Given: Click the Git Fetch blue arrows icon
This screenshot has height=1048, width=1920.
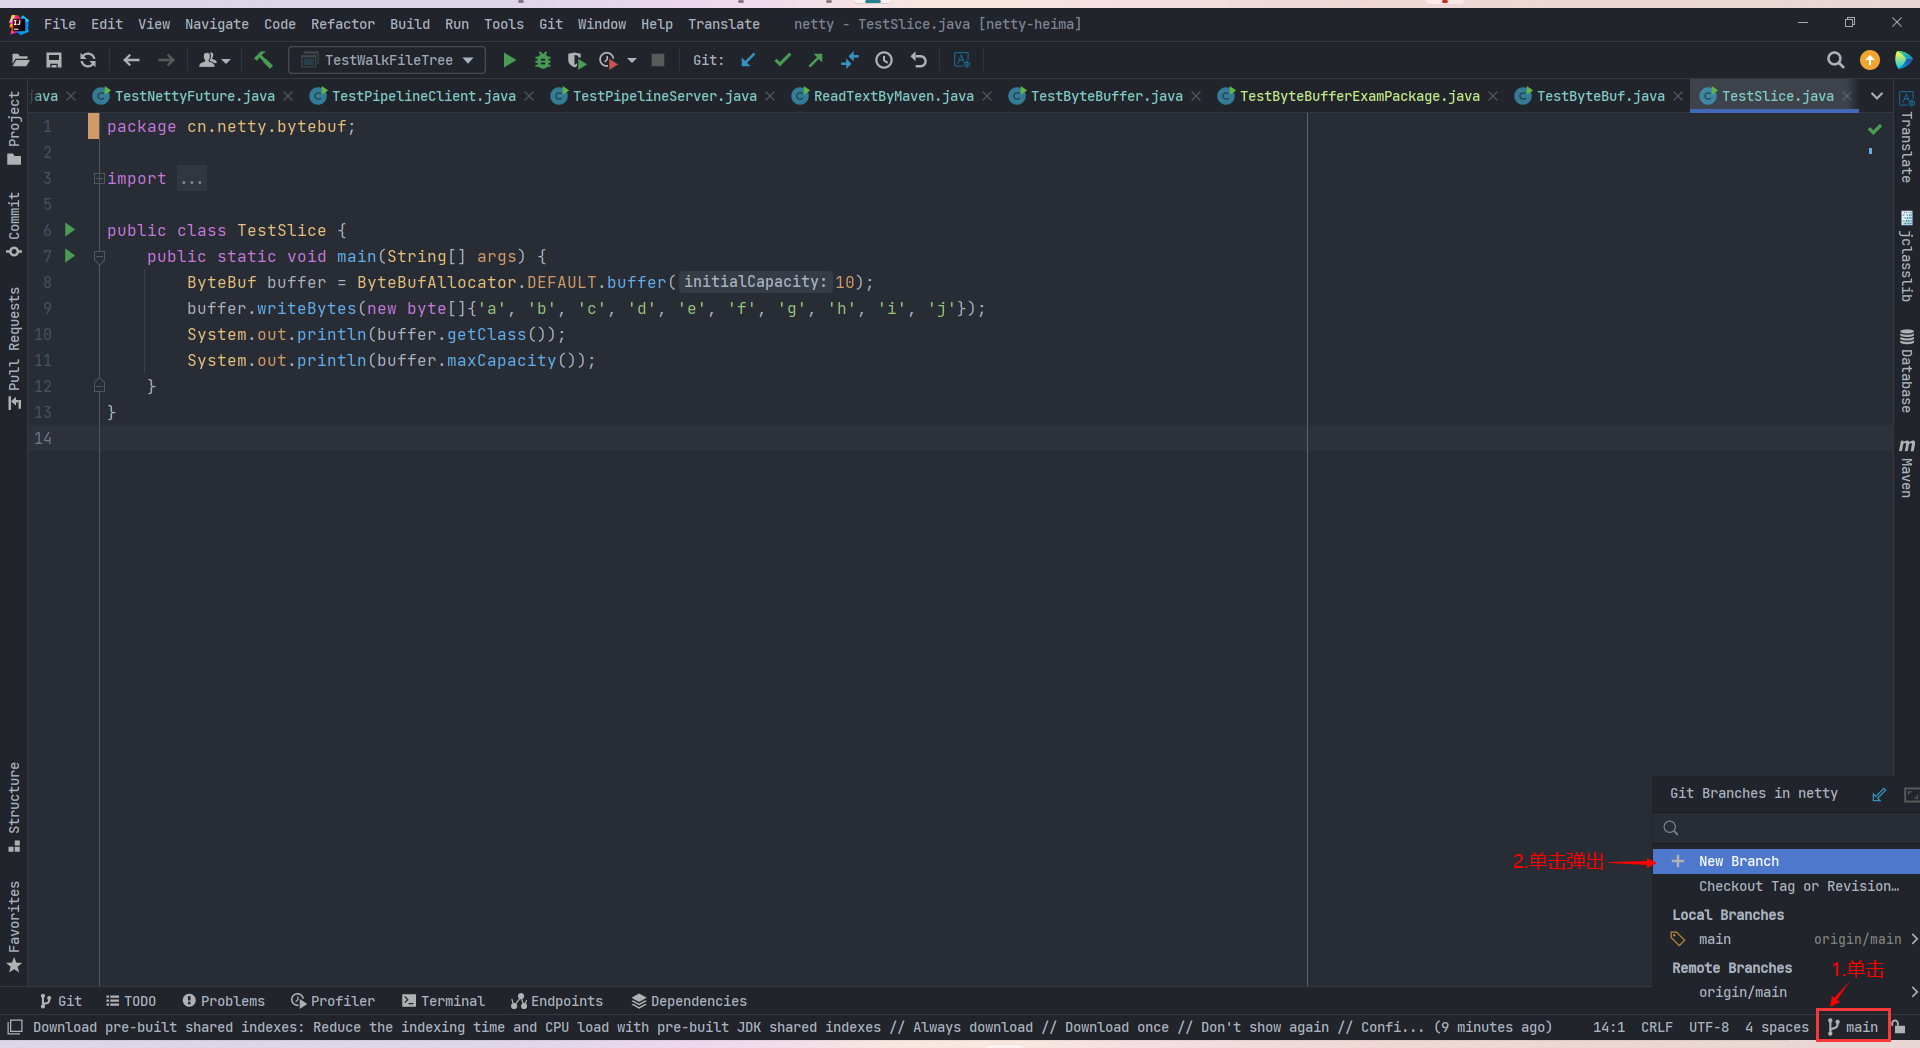Looking at the screenshot, I should (850, 60).
